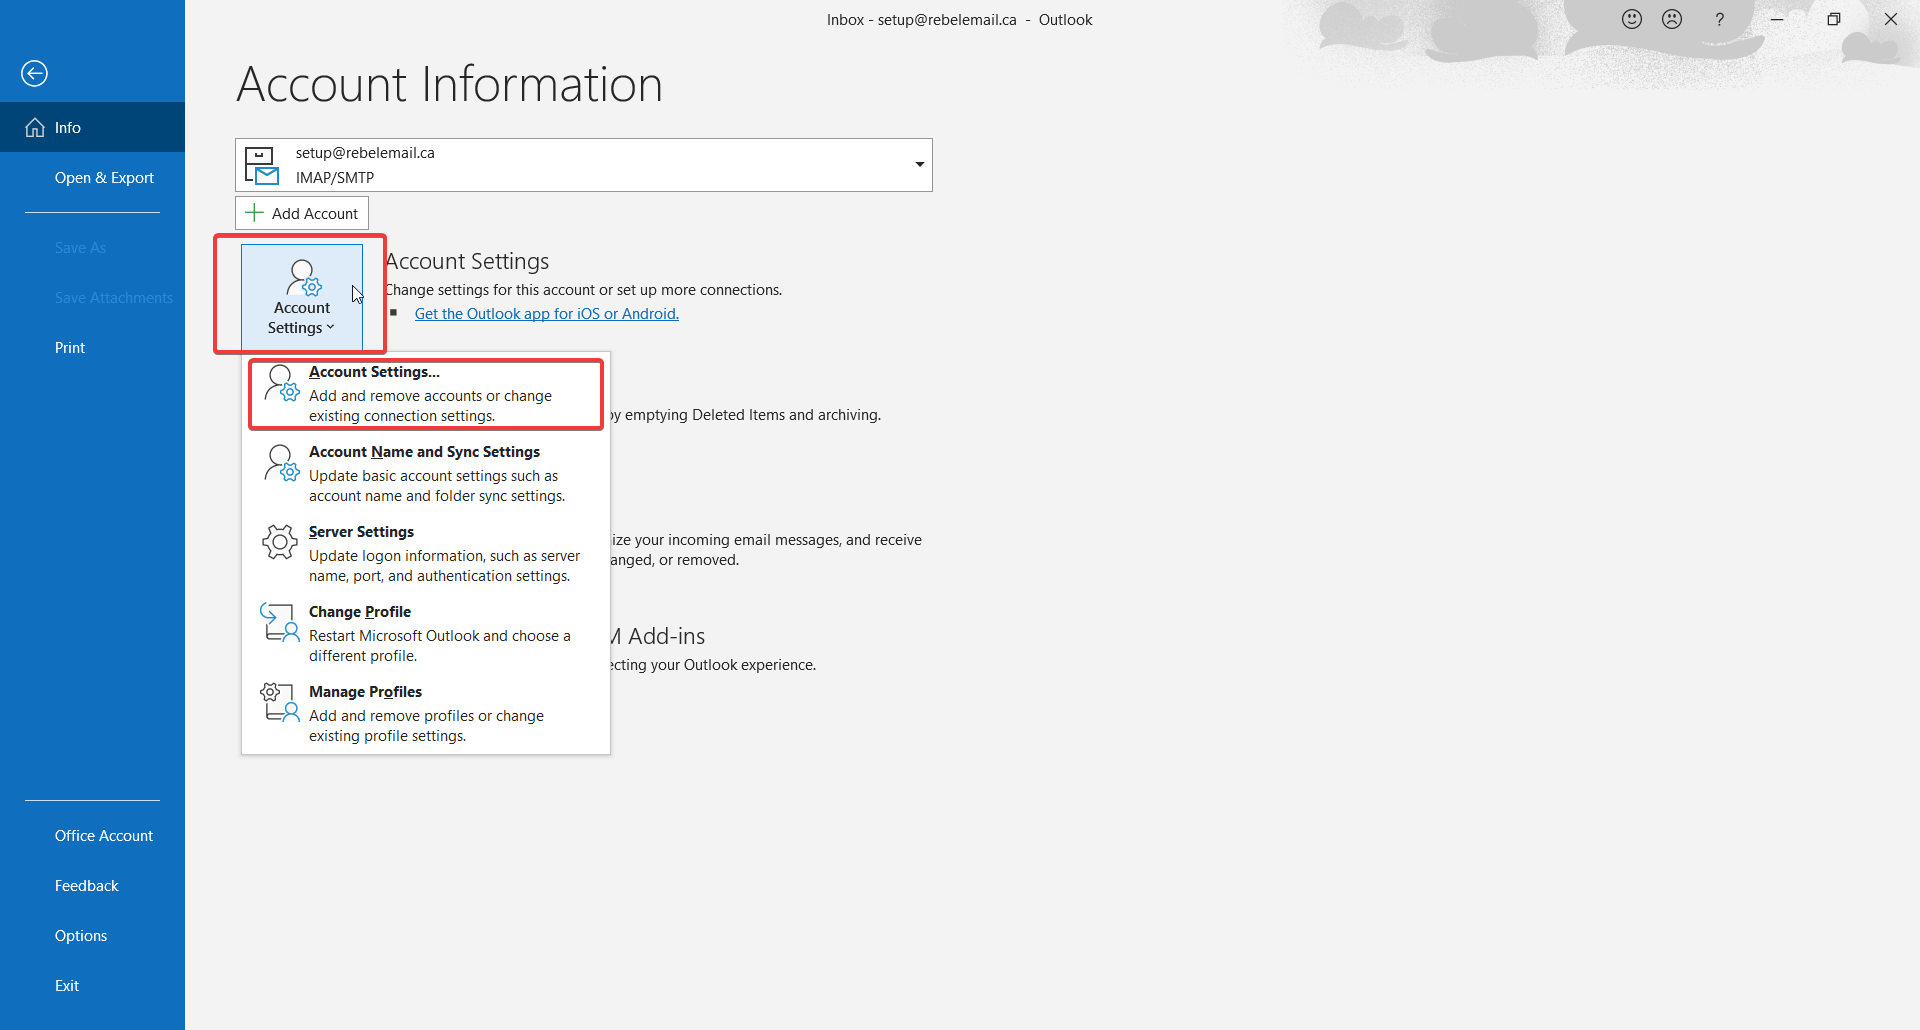Select Manage Profiles menu entry

[x=426, y=713]
